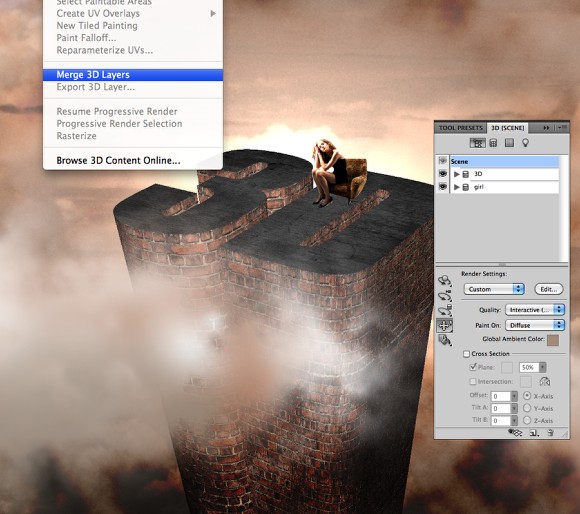Click the mesh icon beside the 3D row
Image resolution: width=580 pixels, height=514 pixels.
[466, 174]
